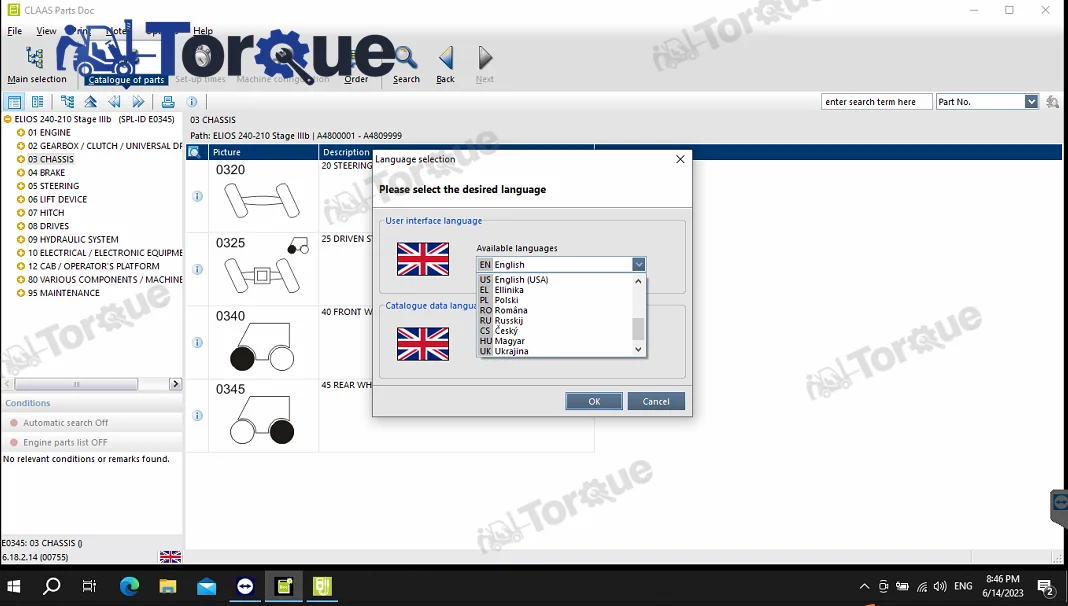This screenshot has width=1068, height=606.
Task: Click the Next arrow button
Action: (485, 65)
